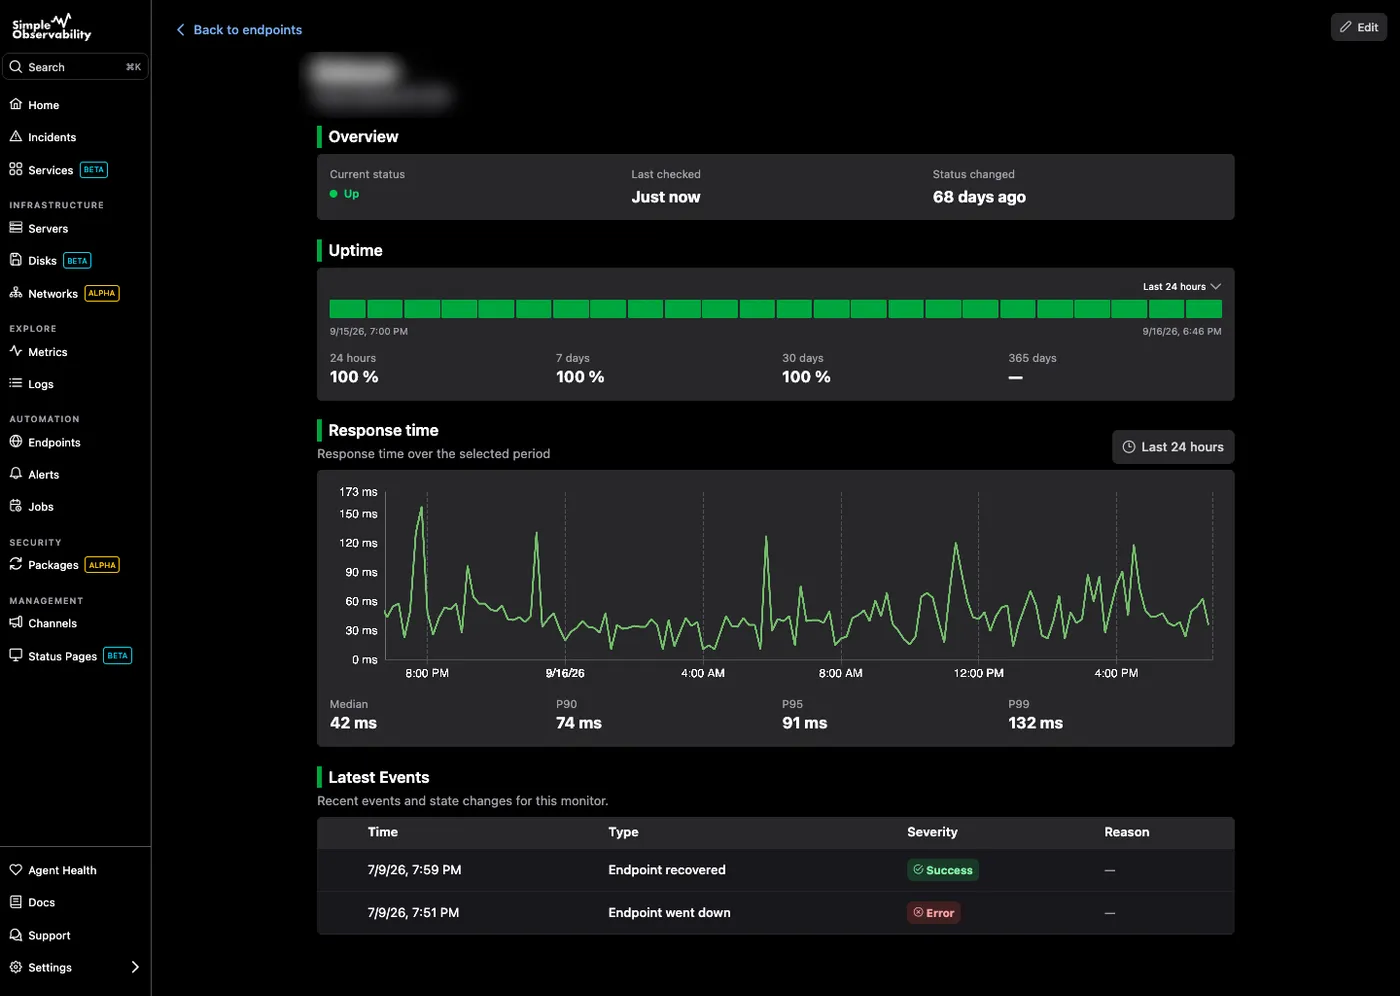This screenshot has height=996, width=1400.
Task: Click the pencil icon on Edit button
Action: (x=1346, y=27)
